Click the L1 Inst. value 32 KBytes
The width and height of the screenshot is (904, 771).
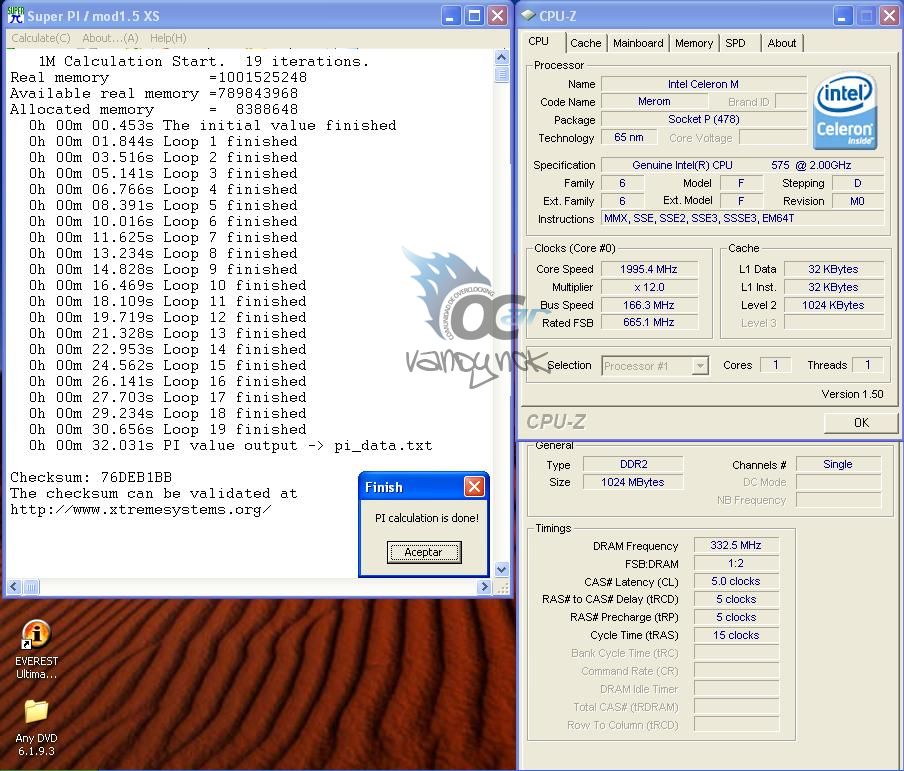(833, 287)
